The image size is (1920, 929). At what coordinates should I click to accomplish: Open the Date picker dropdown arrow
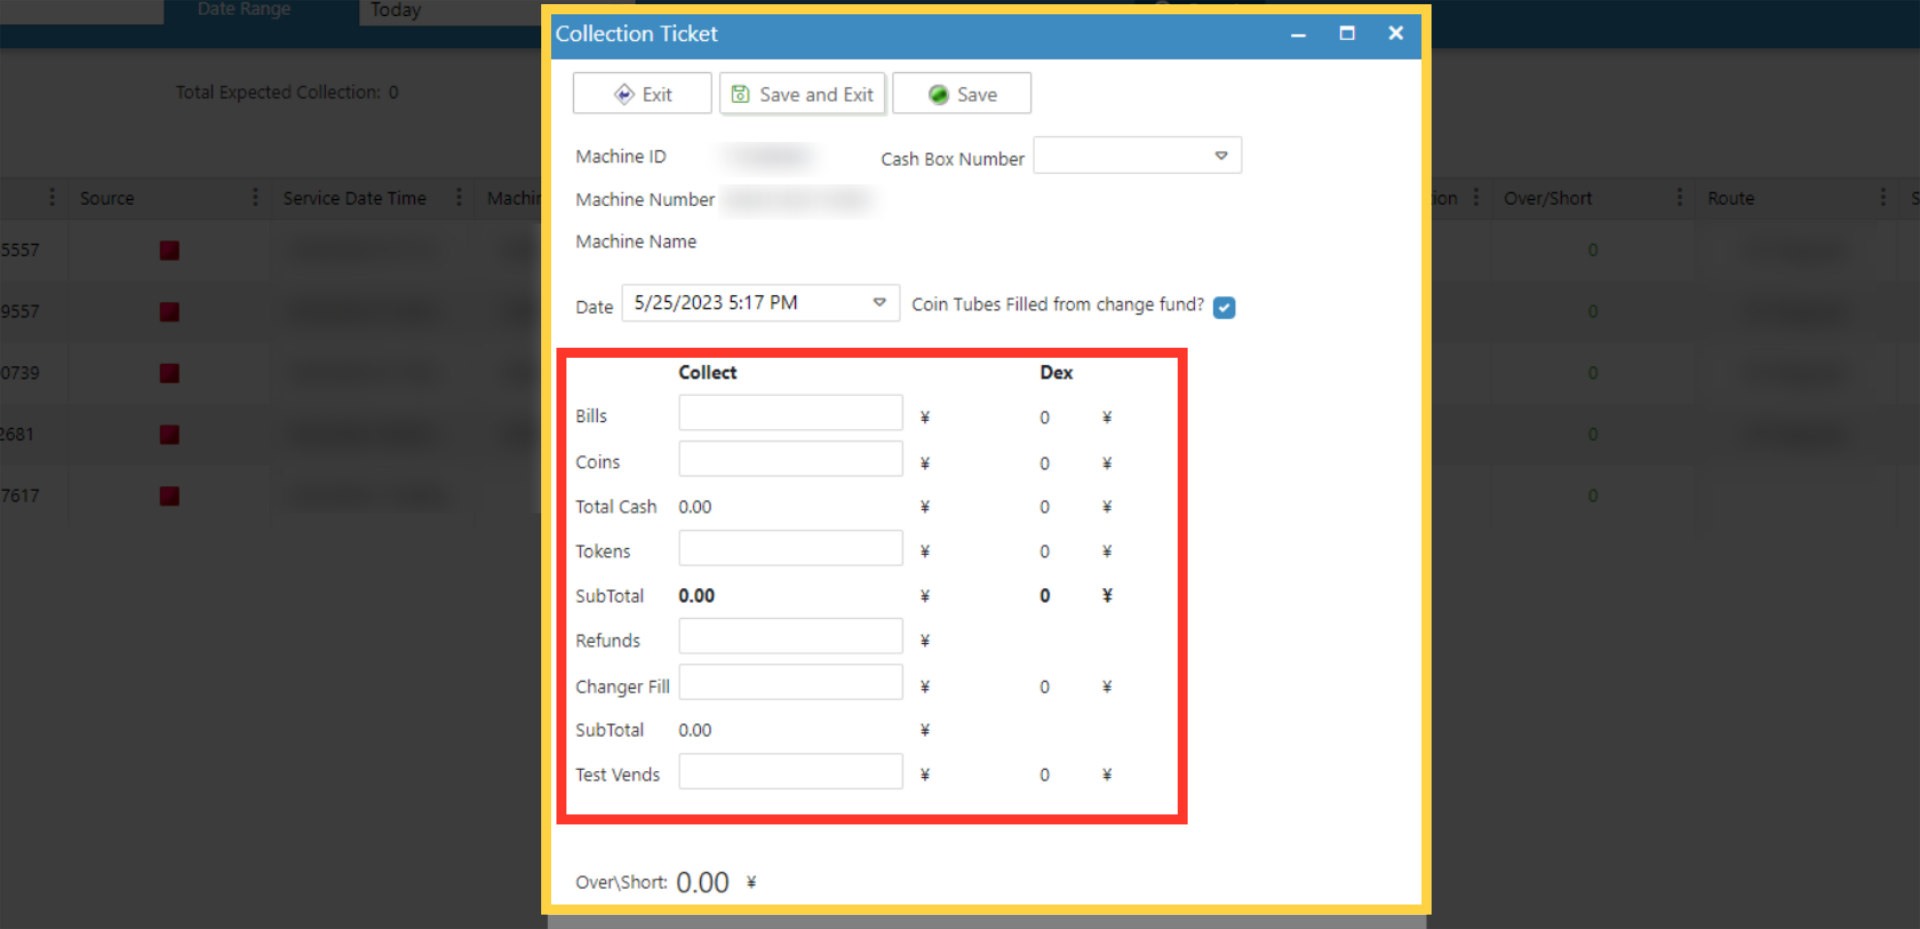coord(879,303)
